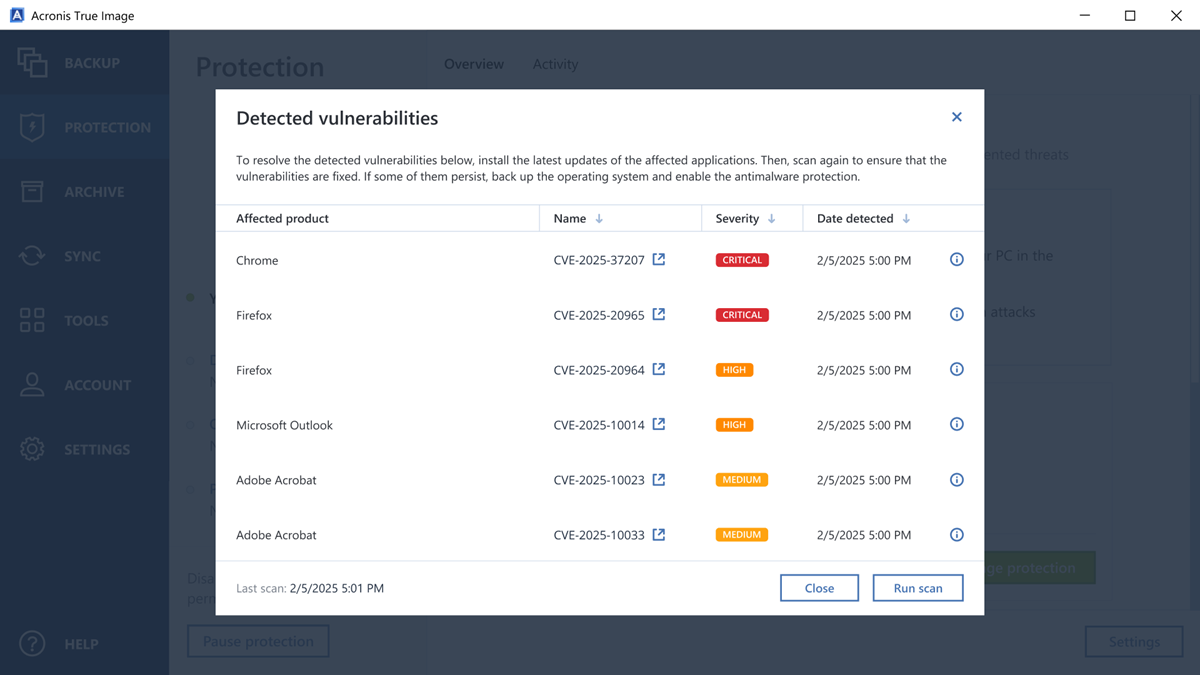Image resolution: width=1200 pixels, height=675 pixels.
Task: Open external link for CVE-2025-10014
Action: tap(659, 425)
